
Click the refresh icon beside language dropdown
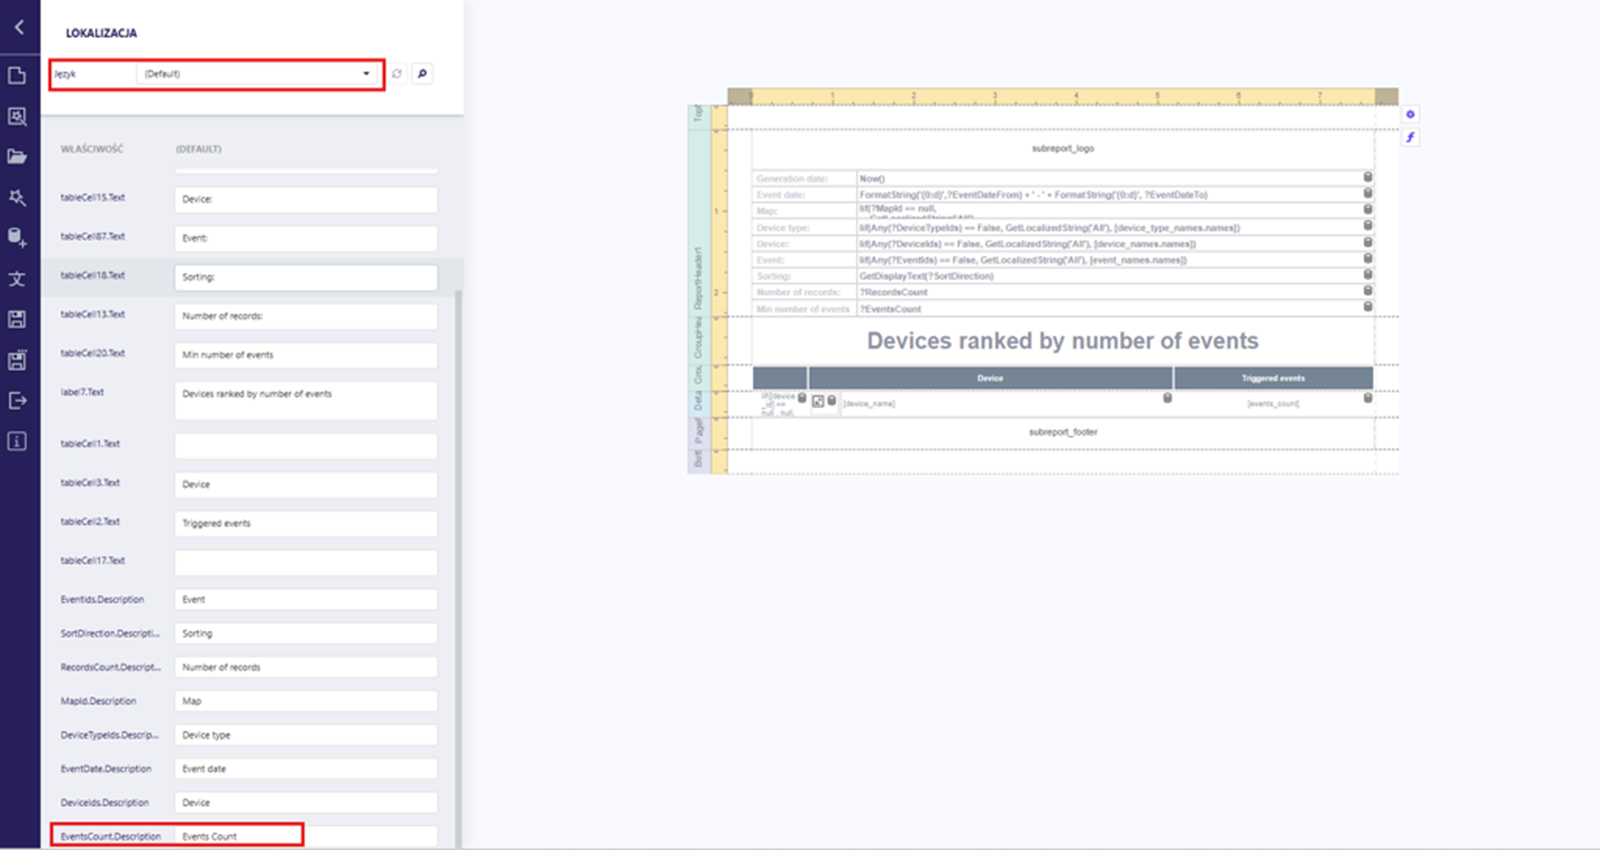397,74
